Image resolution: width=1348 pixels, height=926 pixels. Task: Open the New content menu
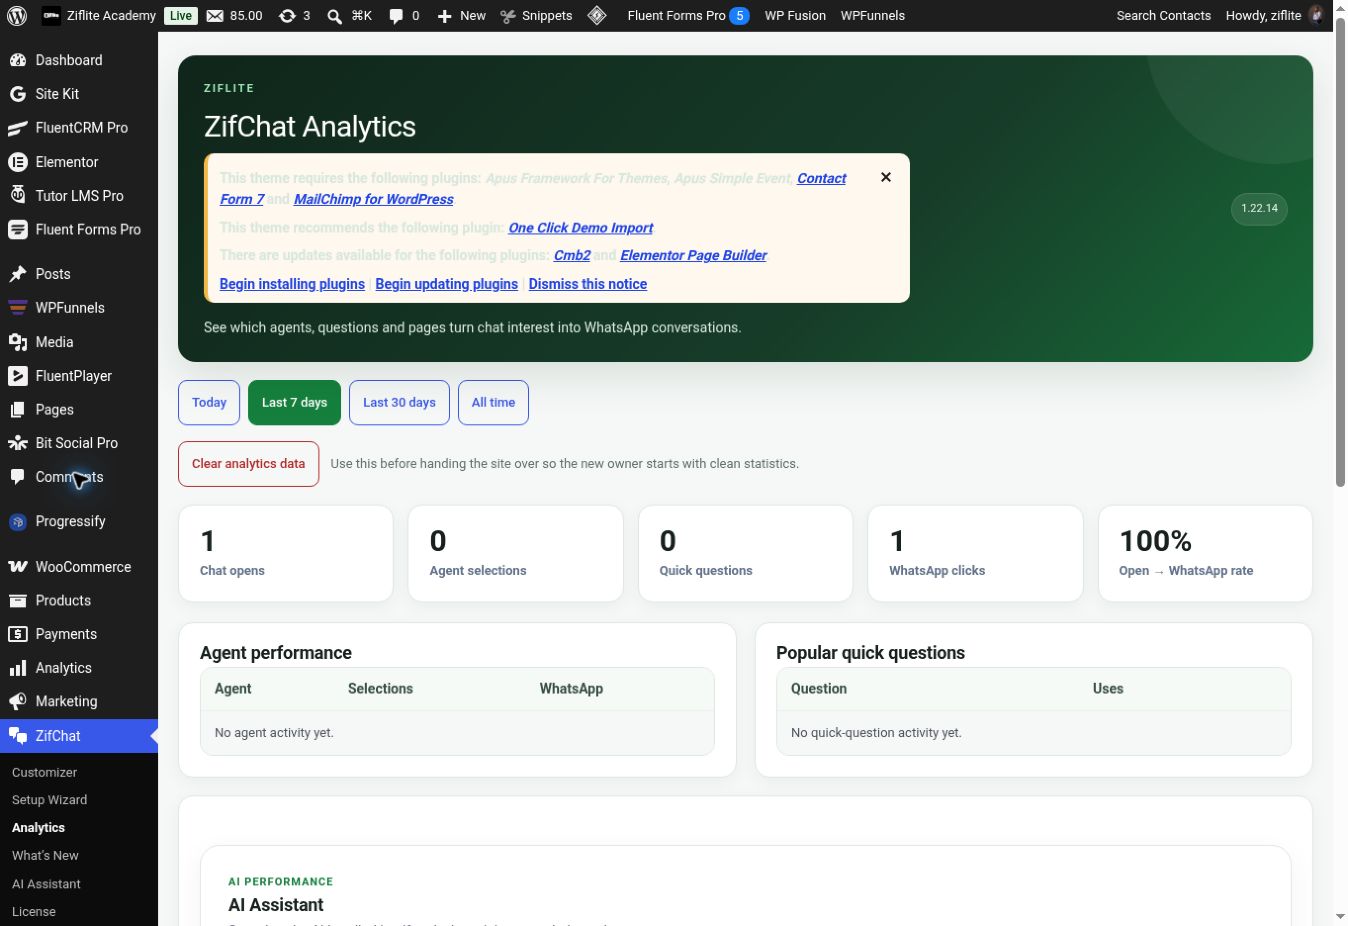click(x=461, y=16)
